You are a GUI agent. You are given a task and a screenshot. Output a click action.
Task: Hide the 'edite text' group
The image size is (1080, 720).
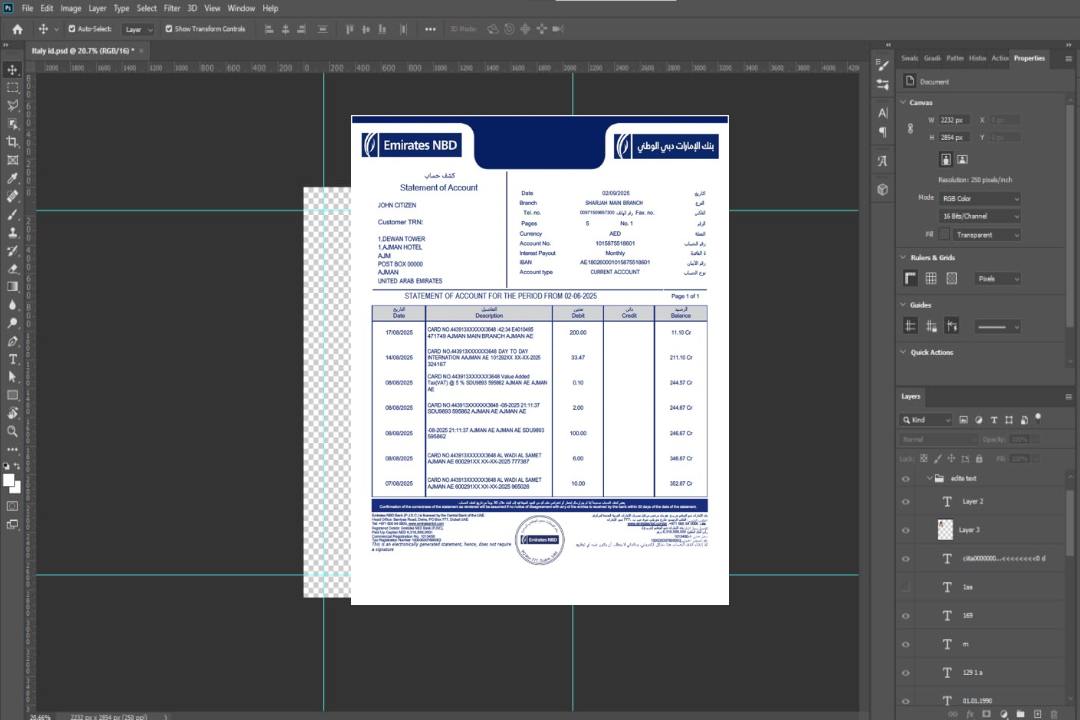click(x=906, y=479)
